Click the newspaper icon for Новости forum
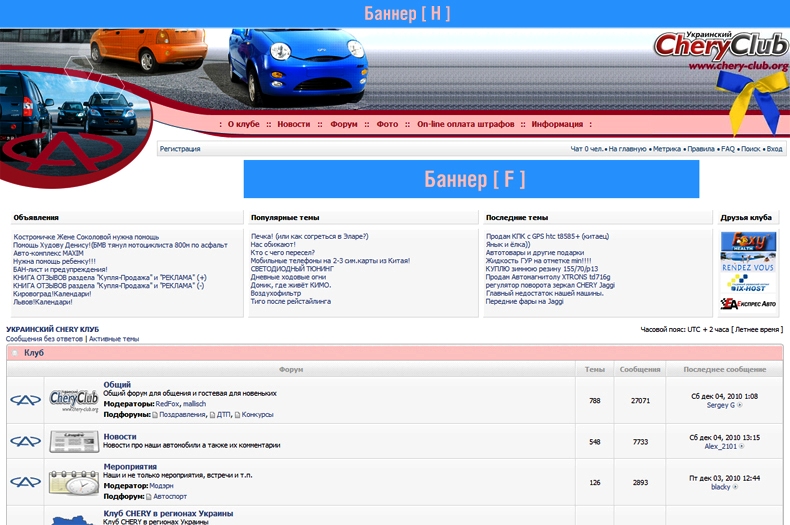 [73, 441]
